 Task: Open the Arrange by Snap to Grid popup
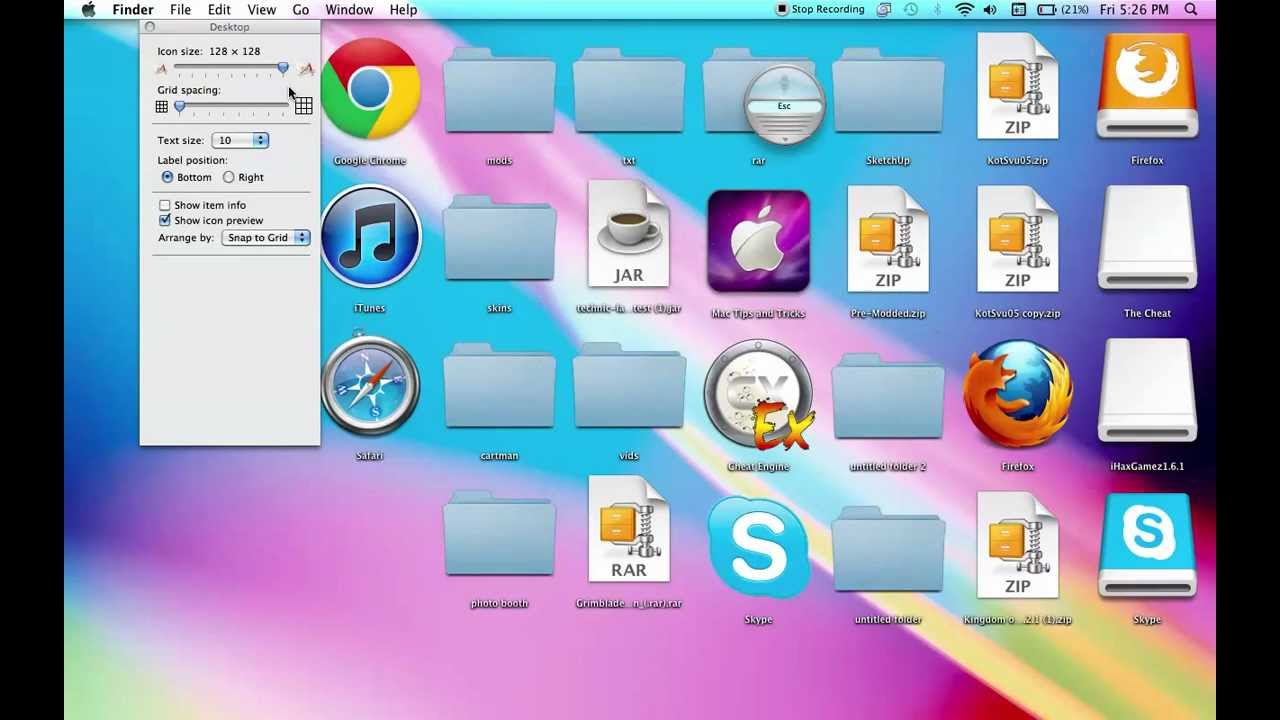tap(266, 238)
